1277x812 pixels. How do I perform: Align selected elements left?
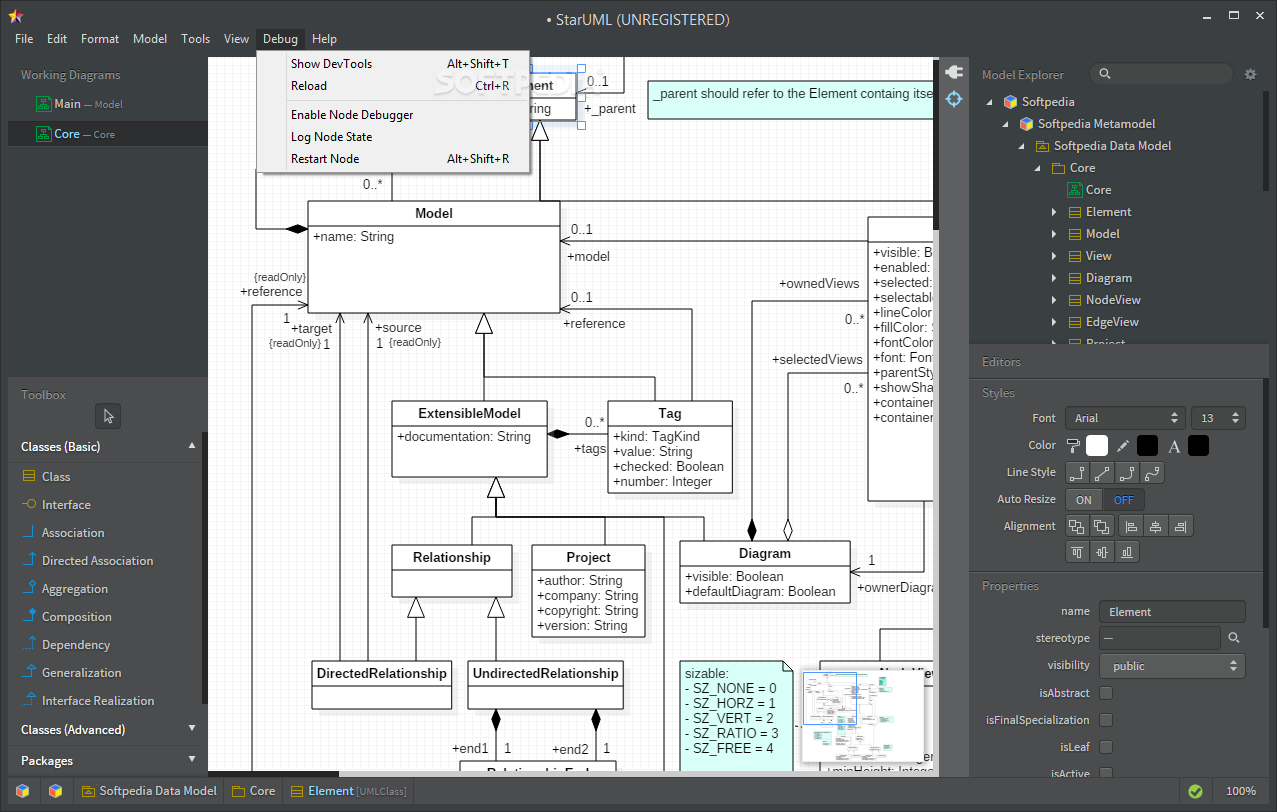(x=1132, y=526)
